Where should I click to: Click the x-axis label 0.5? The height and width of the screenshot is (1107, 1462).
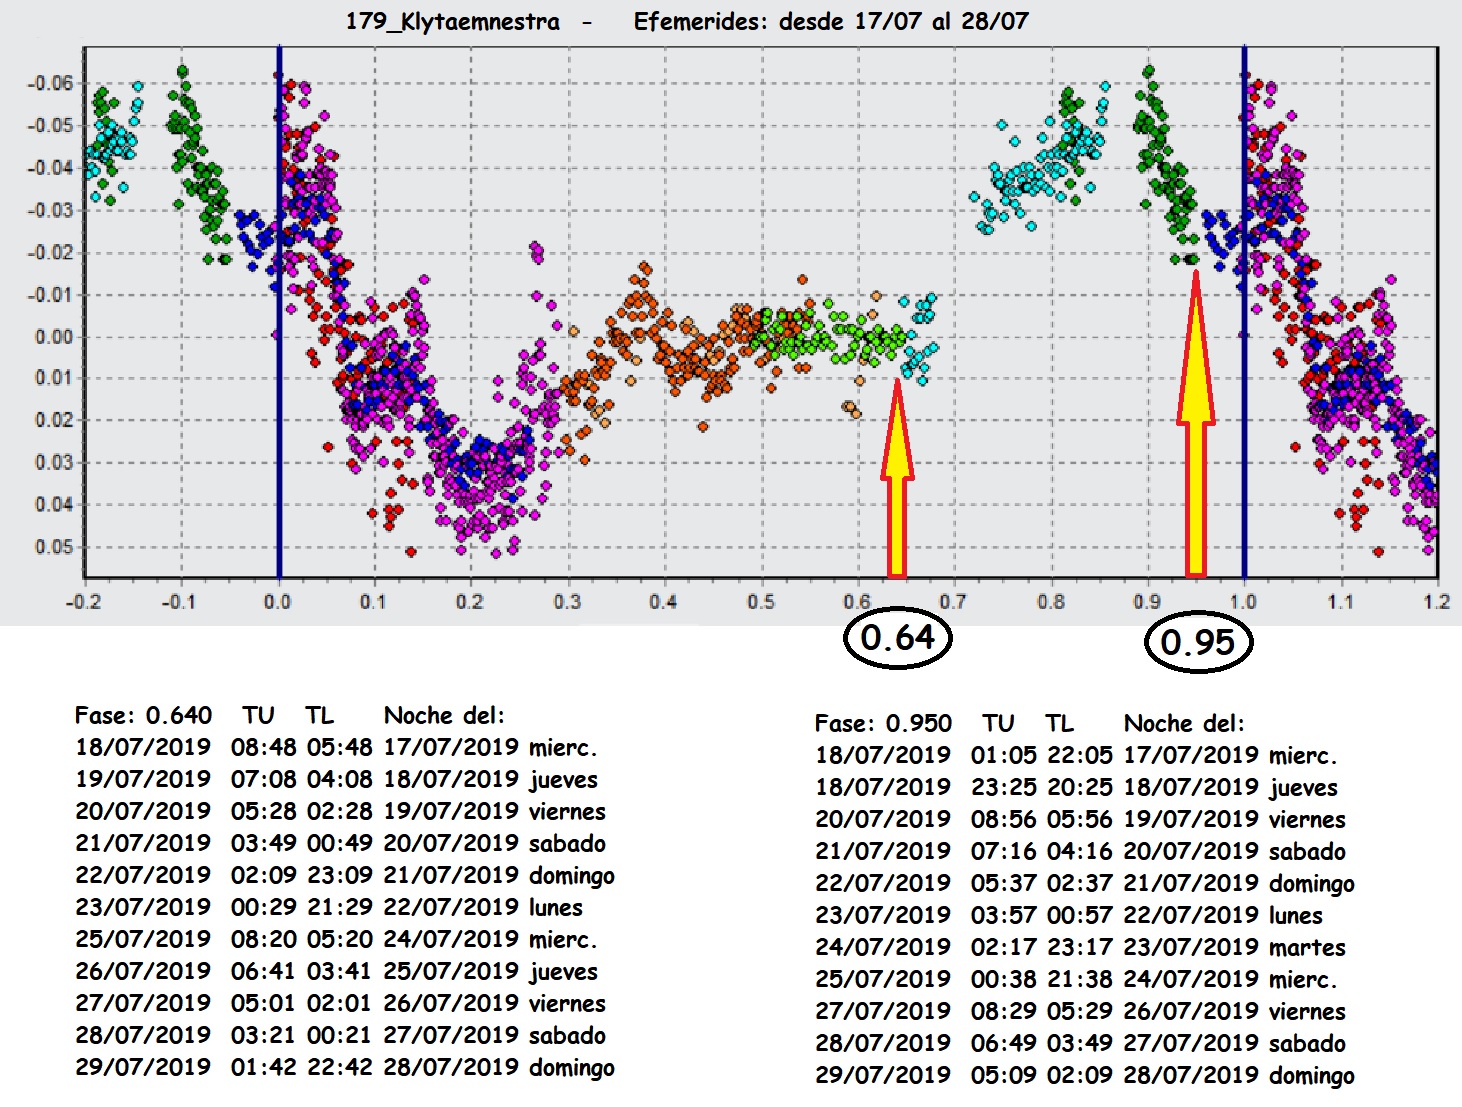pos(760,602)
